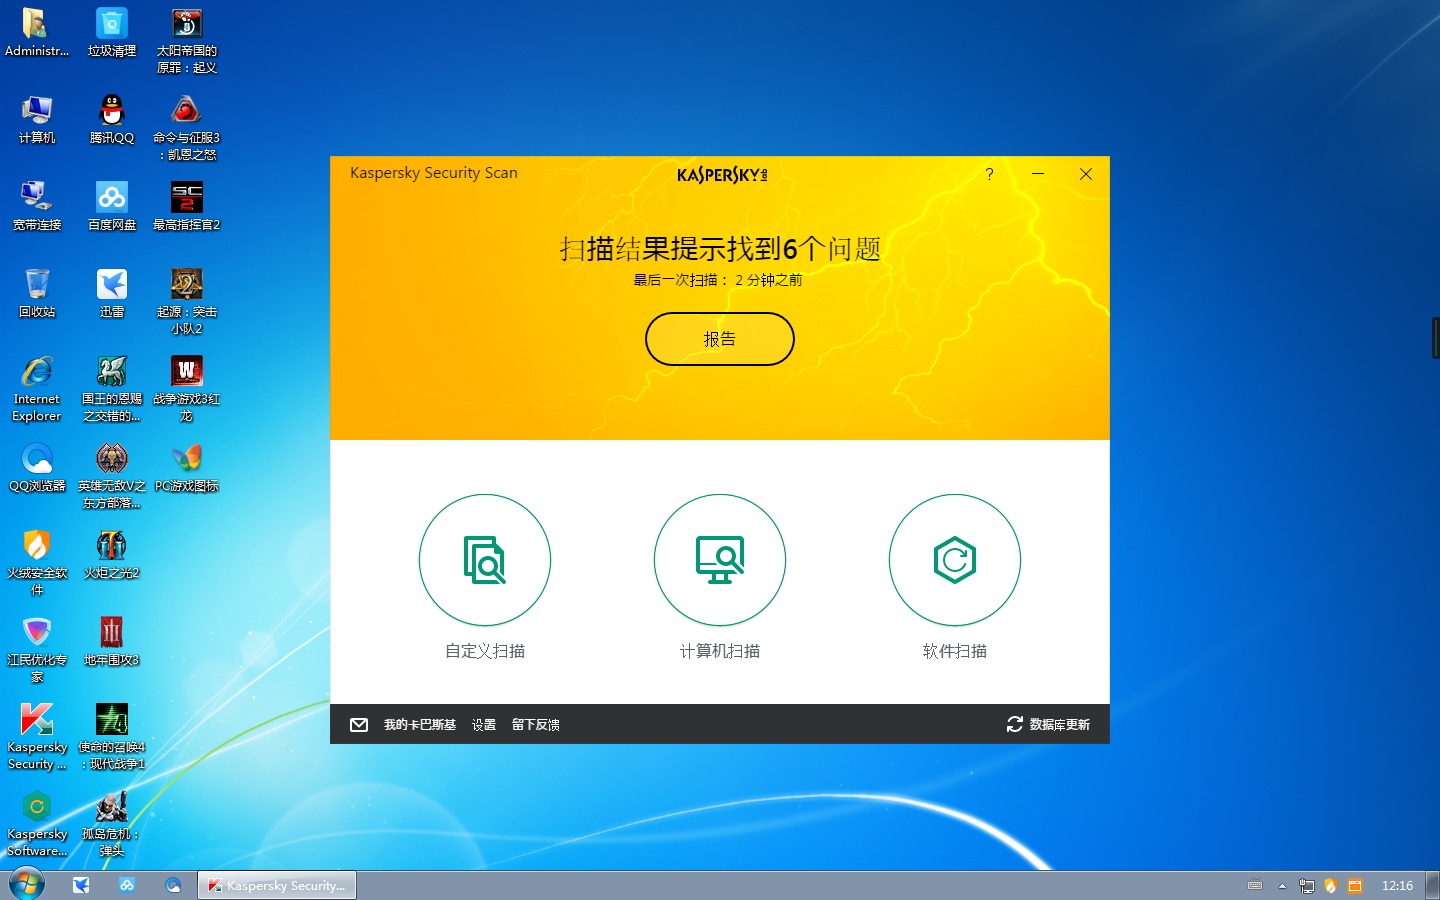The height and width of the screenshot is (900, 1440).
Task: Click the envelope icon beside 我的卡巴斯基
Action: point(359,724)
